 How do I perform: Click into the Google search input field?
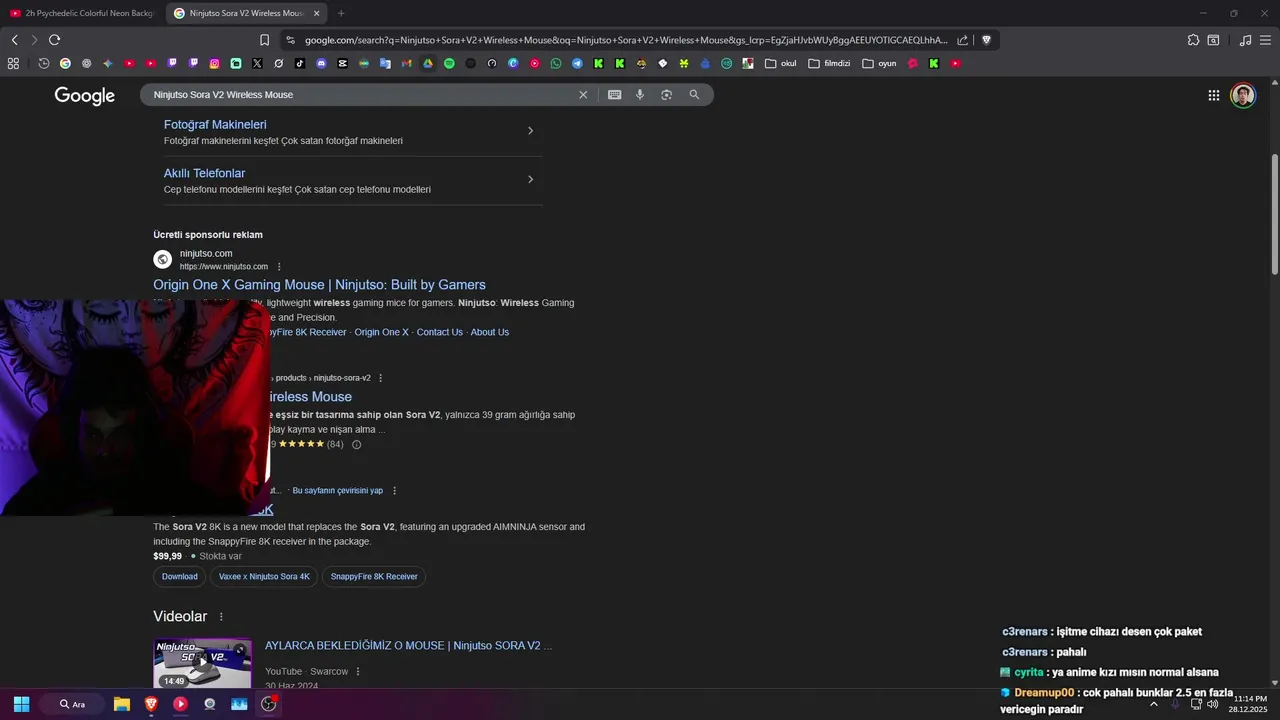(x=360, y=95)
